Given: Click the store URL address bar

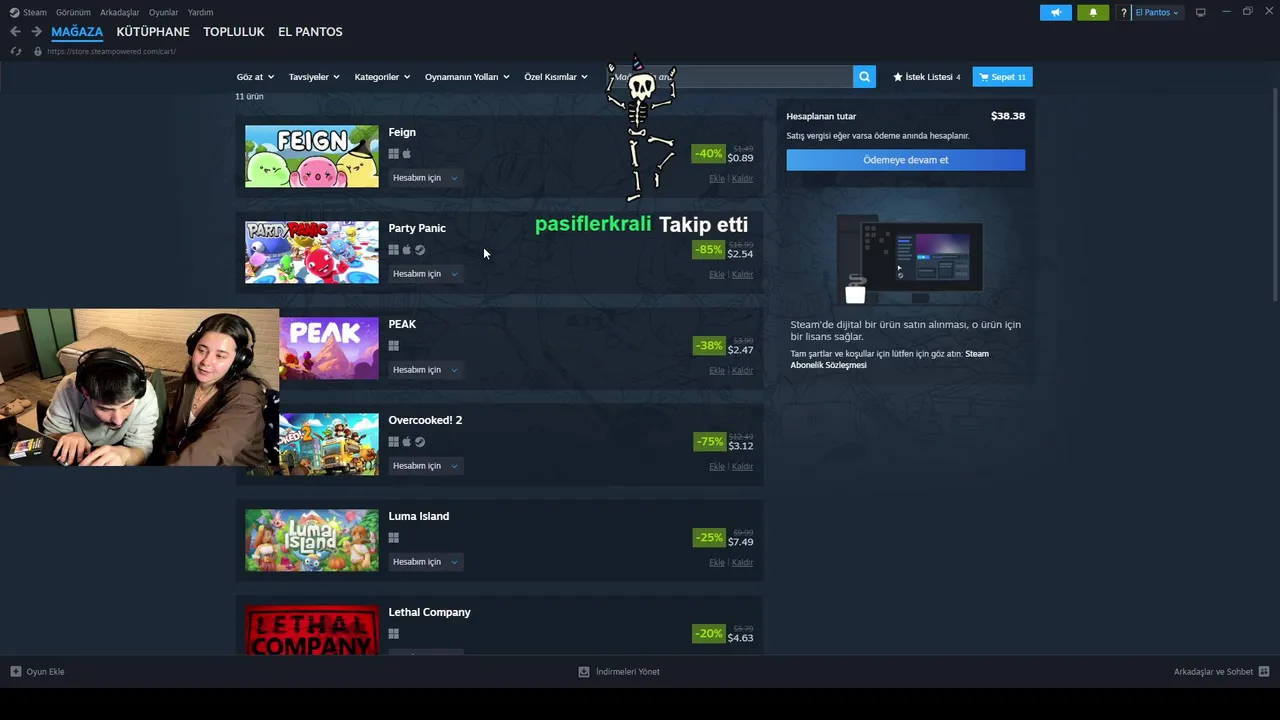Looking at the screenshot, I should (x=111, y=51).
